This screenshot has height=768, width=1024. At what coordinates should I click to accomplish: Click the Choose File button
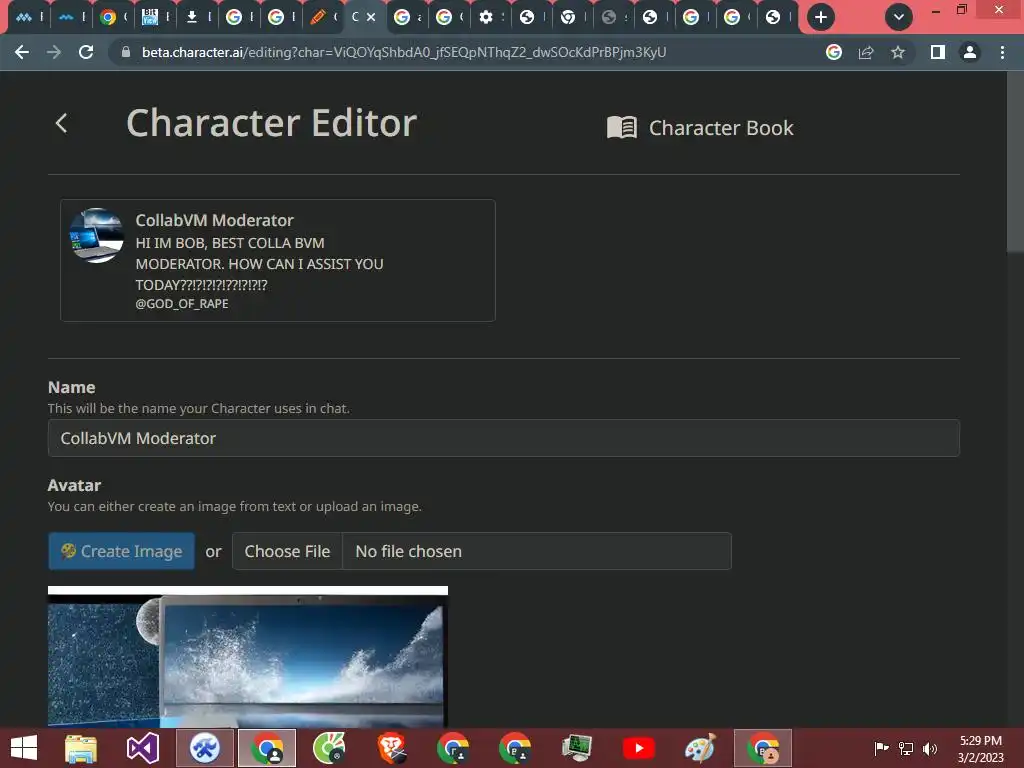(287, 551)
